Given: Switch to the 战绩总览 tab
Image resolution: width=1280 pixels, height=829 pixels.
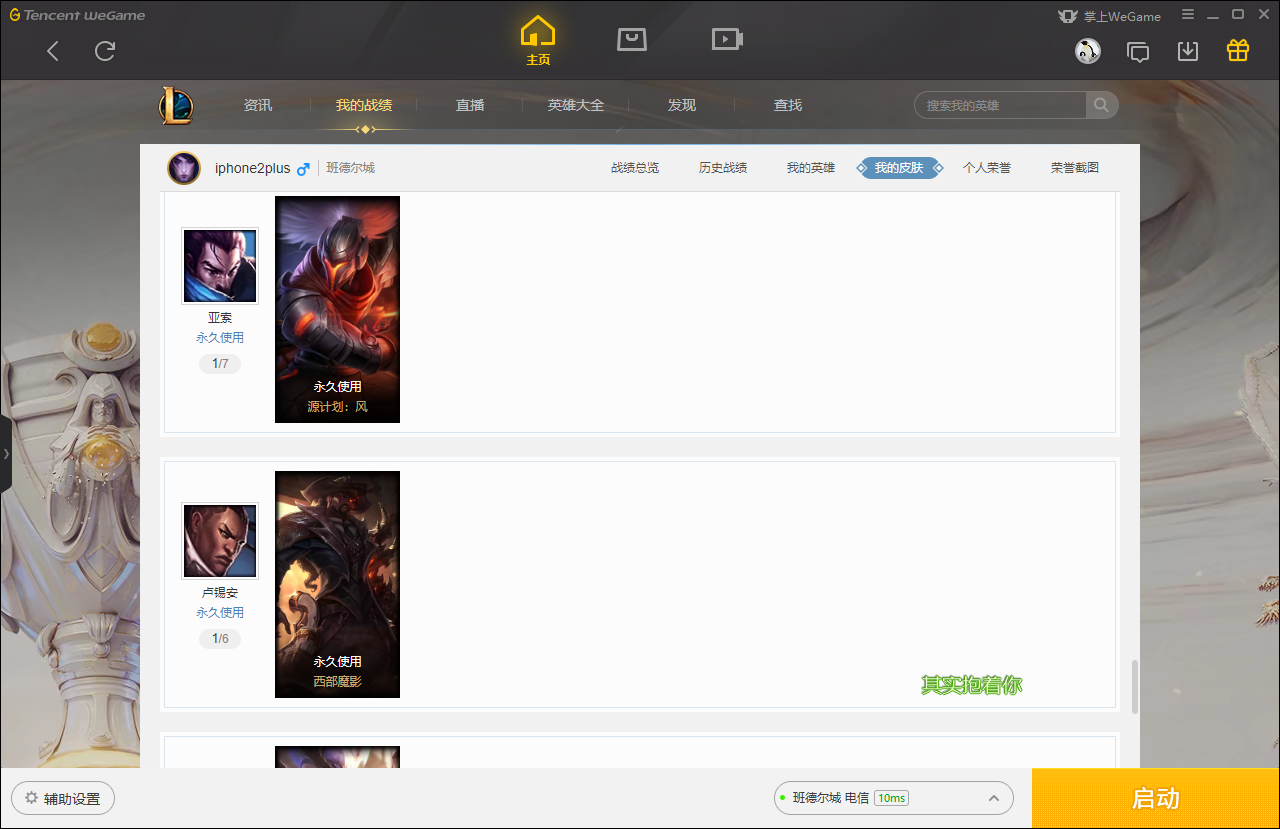Looking at the screenshot, I should [635, 168].
